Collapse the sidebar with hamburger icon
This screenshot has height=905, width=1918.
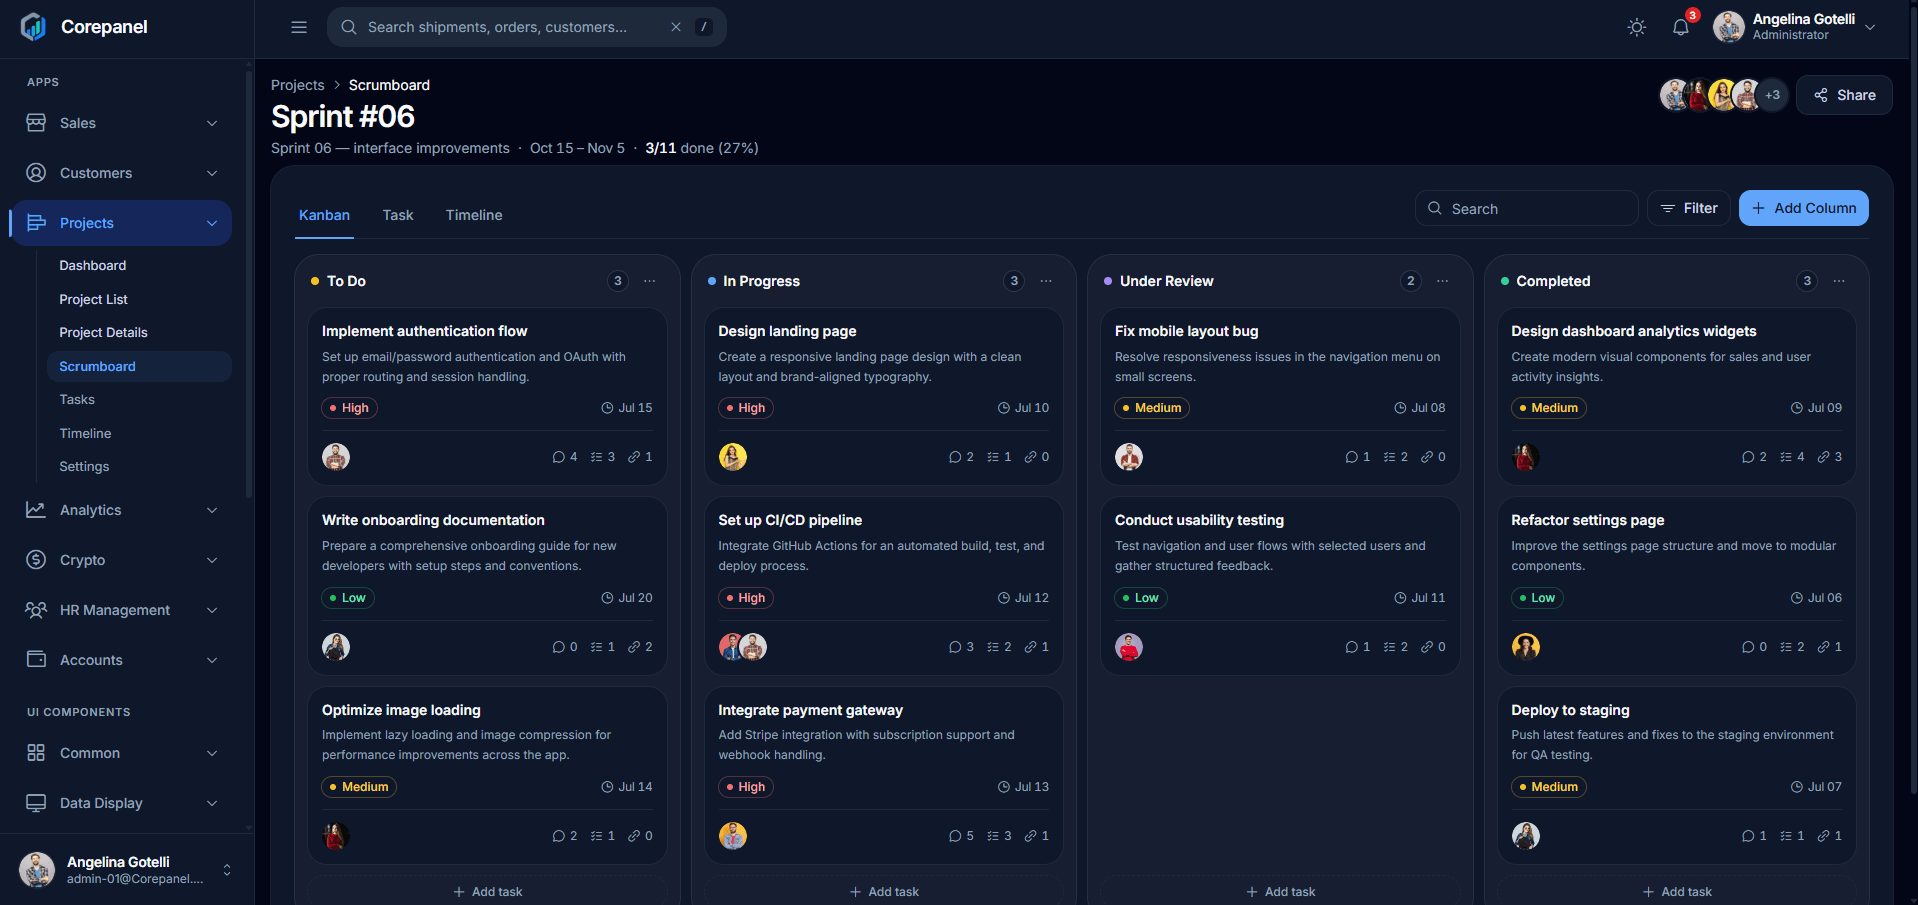coord(299,27)
